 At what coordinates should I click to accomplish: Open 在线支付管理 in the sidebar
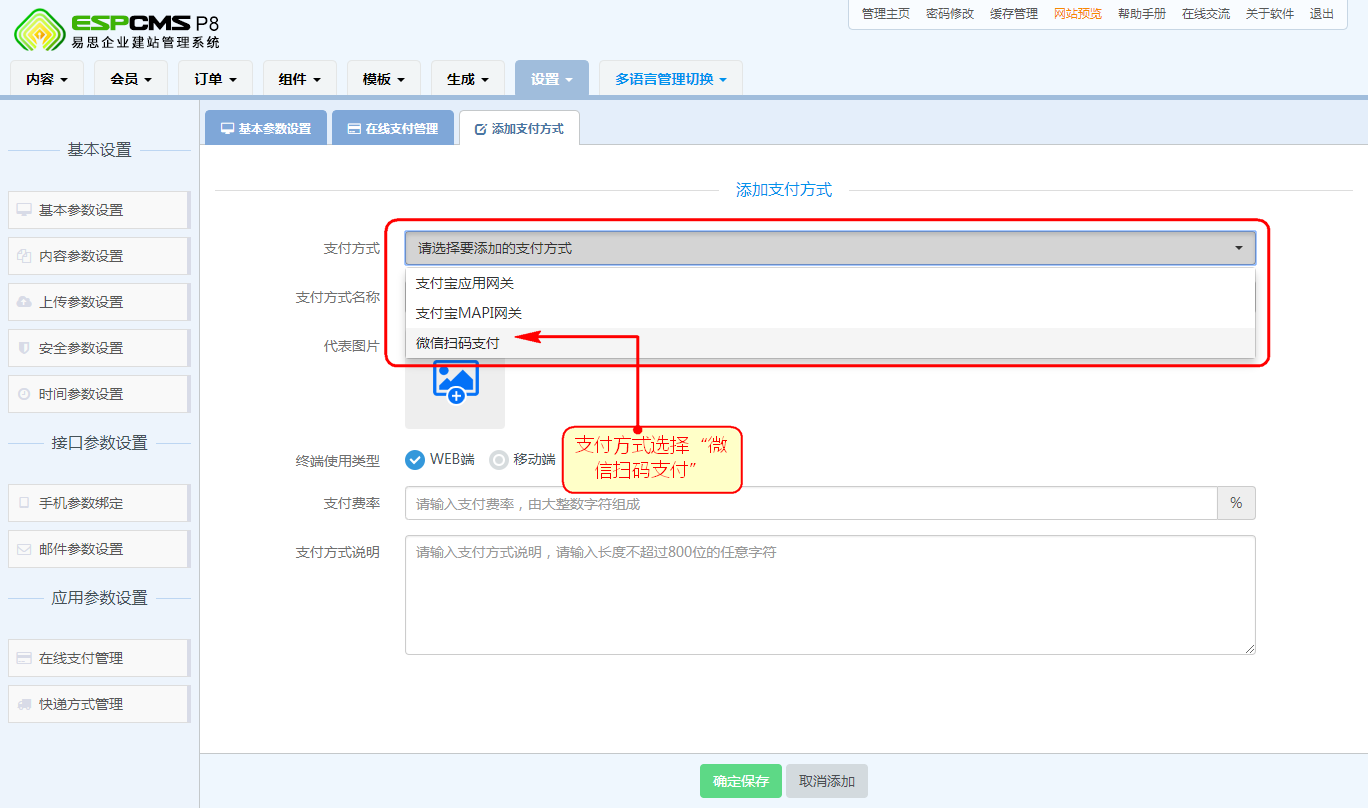tap(98, 658)
